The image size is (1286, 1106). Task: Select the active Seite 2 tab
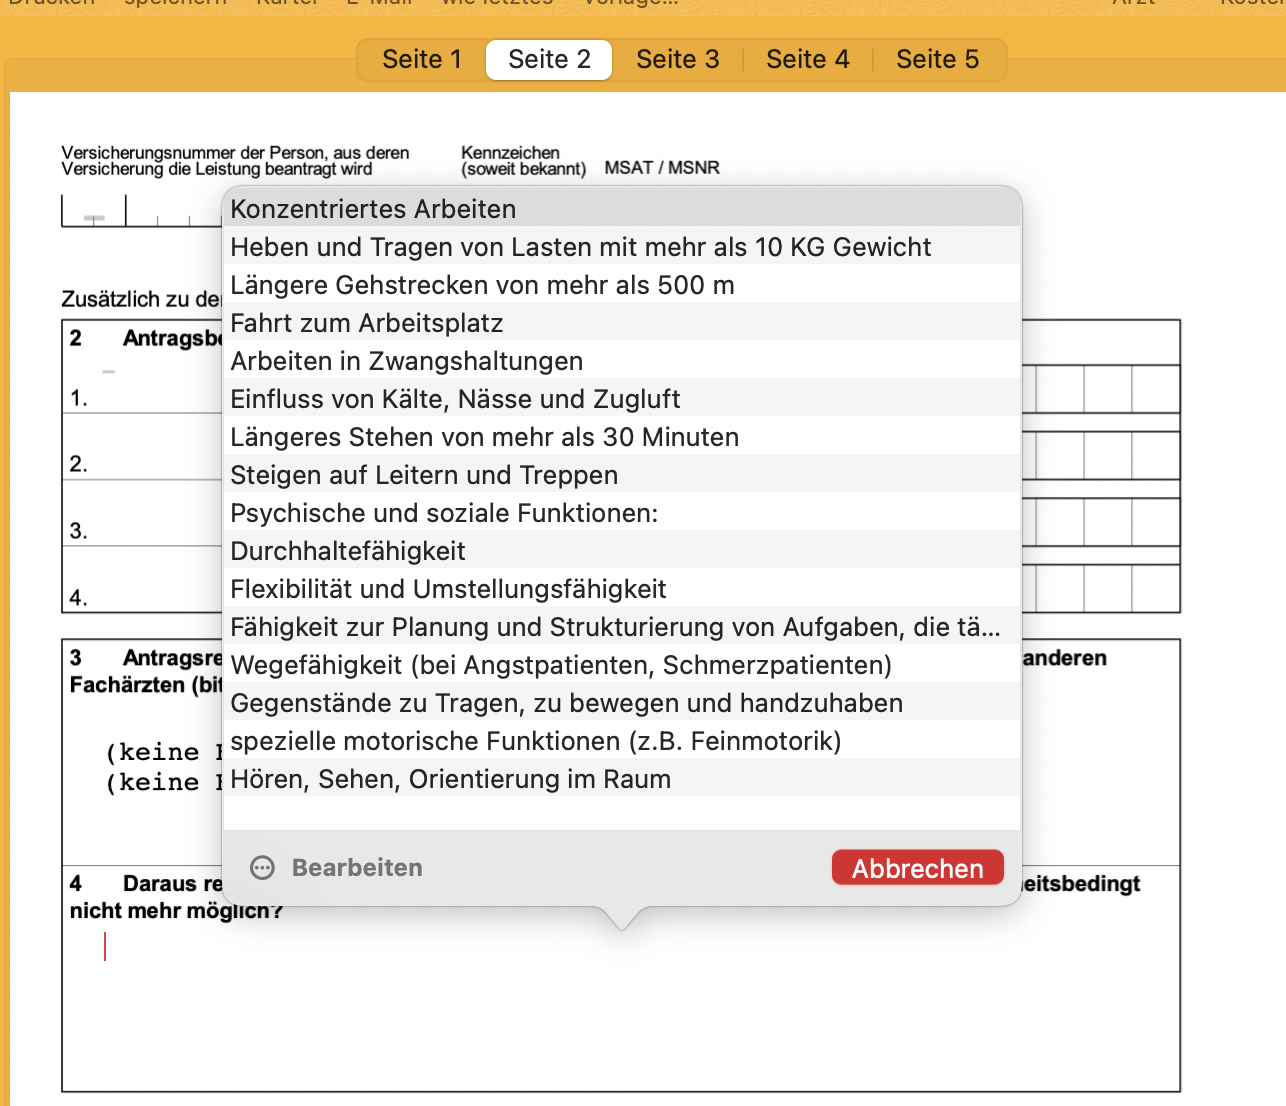(x=549, y=60)
